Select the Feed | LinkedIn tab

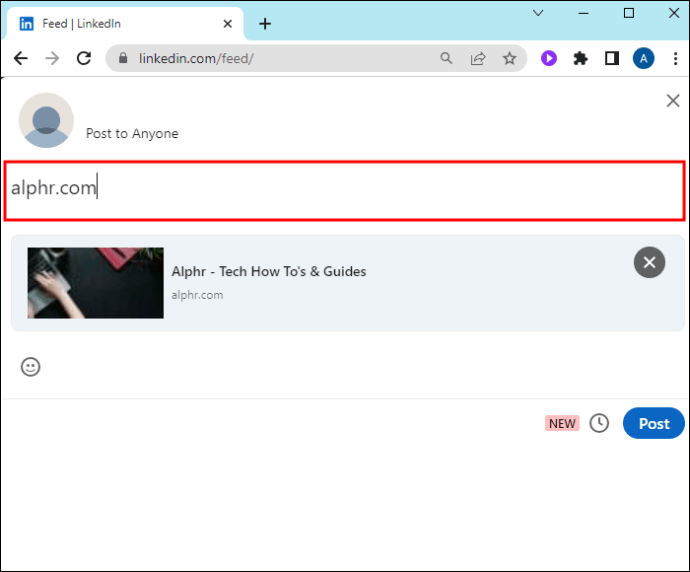[x=125, y=24]
